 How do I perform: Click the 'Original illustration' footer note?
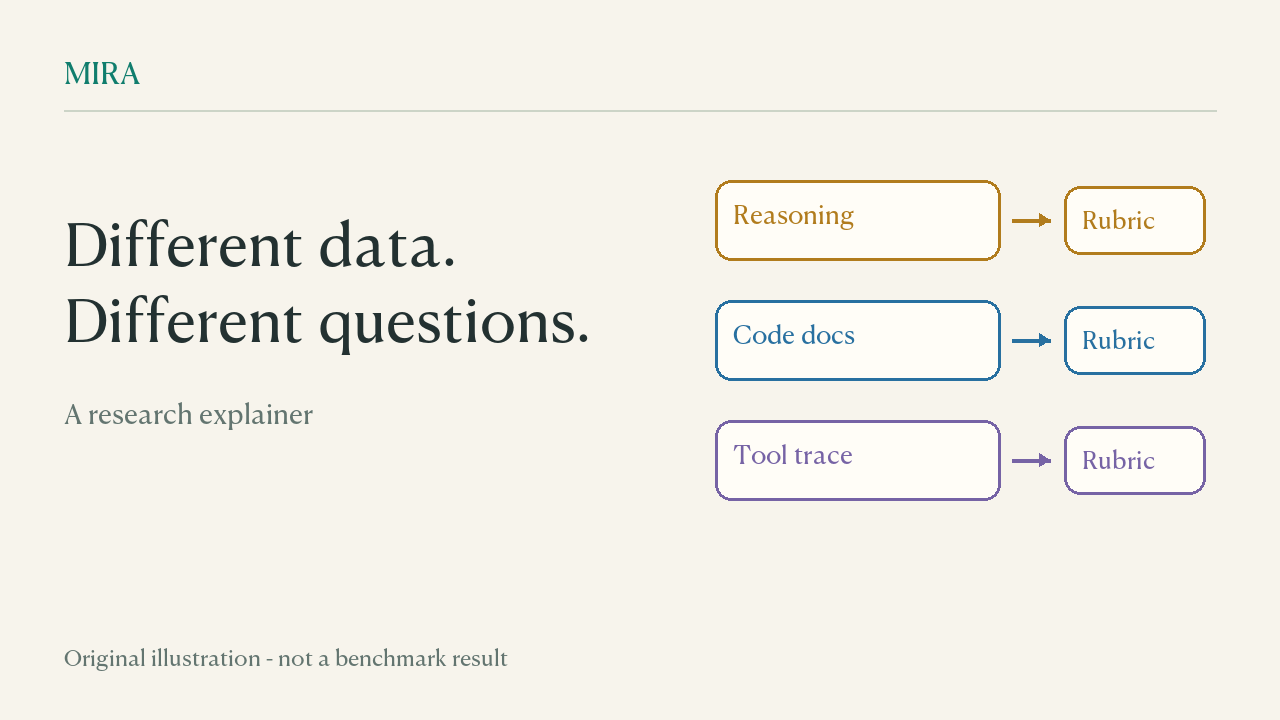(x=286, y=658)
